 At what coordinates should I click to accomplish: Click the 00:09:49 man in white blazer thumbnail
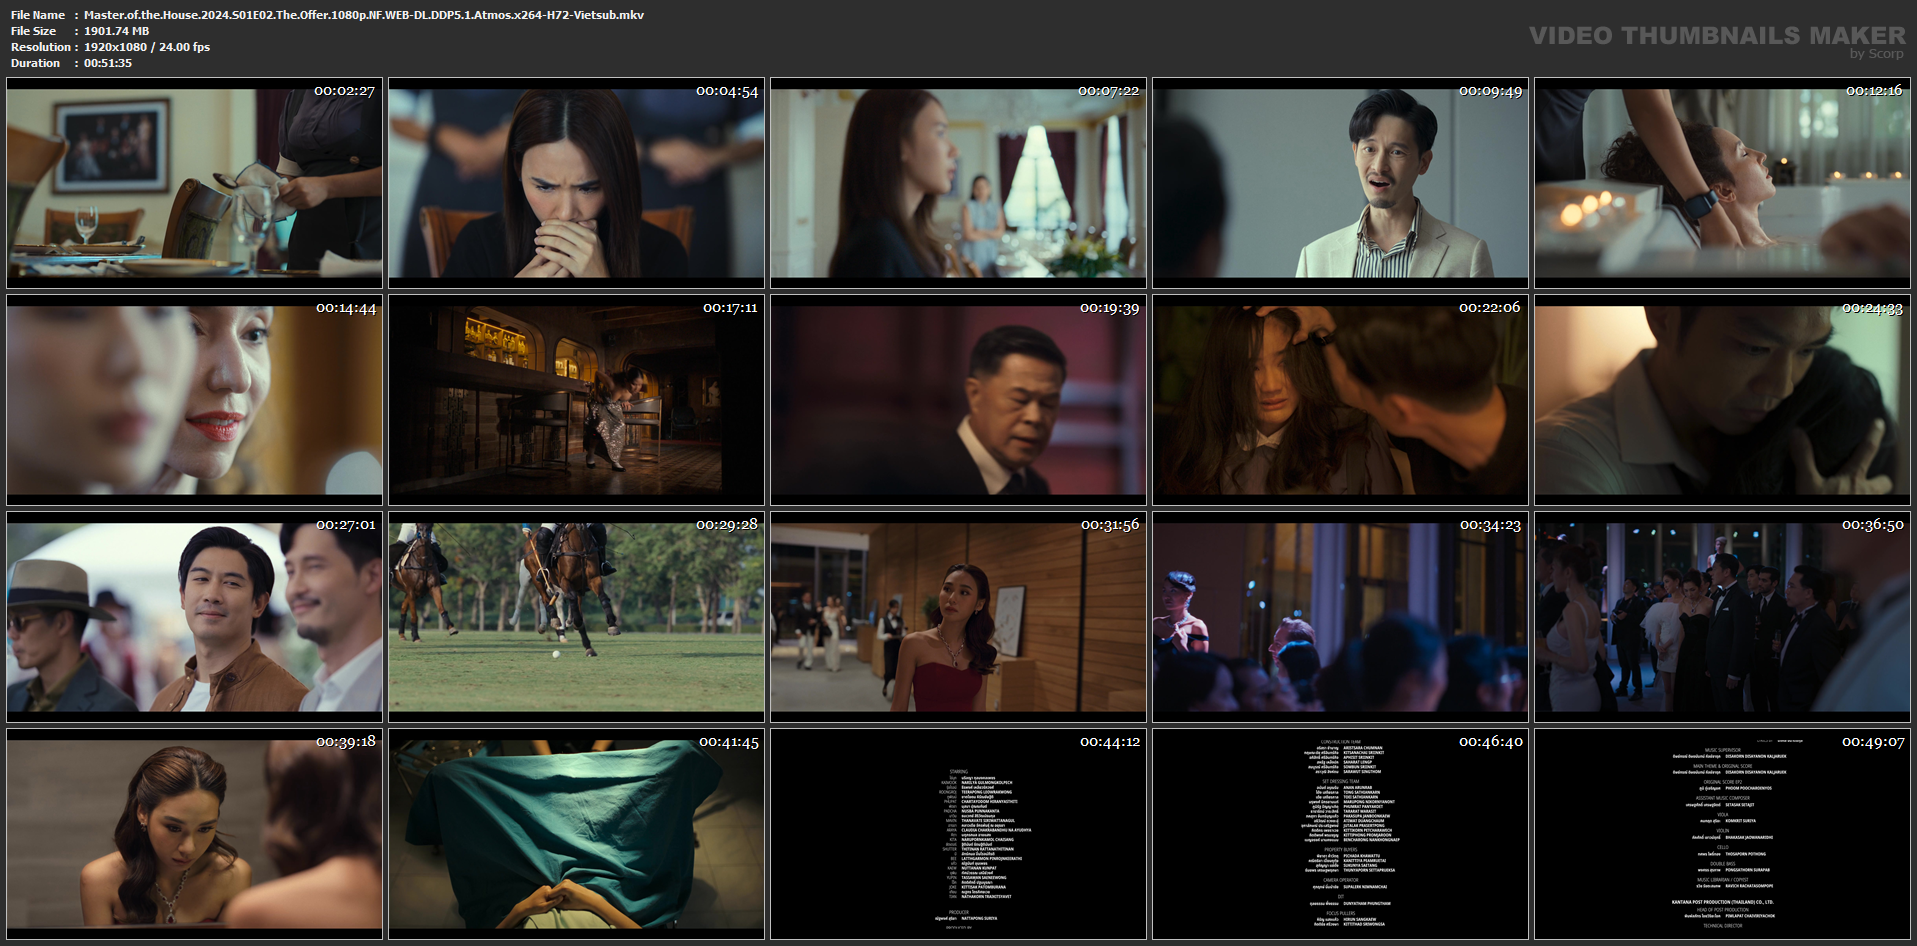point(1340,183)
